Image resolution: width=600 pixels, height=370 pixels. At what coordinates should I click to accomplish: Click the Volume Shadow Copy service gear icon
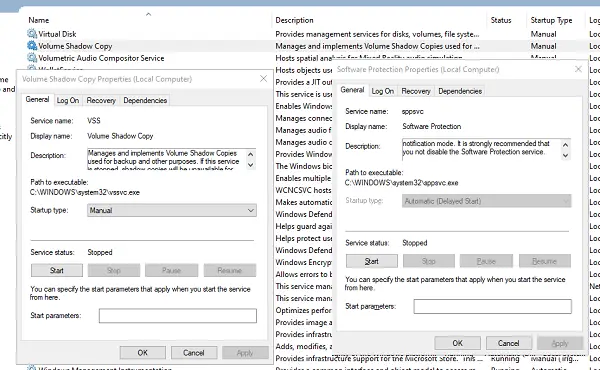(x=32, y=46)
